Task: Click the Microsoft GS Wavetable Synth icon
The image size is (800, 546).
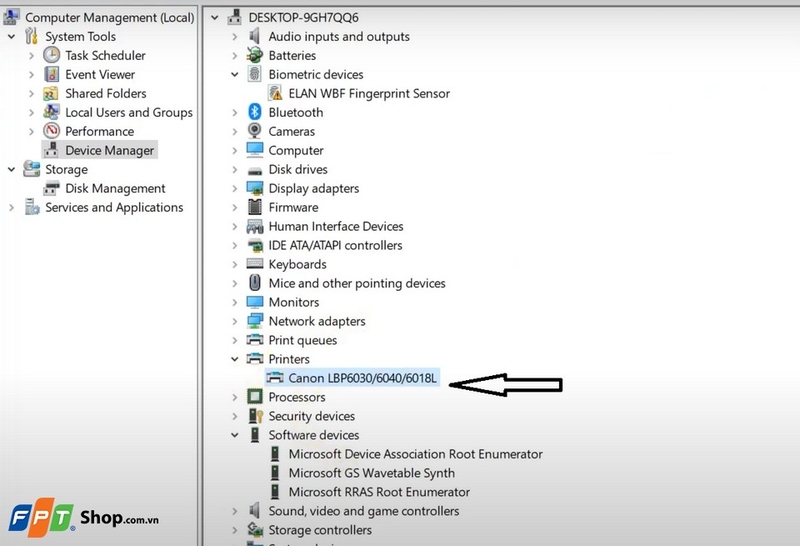Action: point(275,473)
